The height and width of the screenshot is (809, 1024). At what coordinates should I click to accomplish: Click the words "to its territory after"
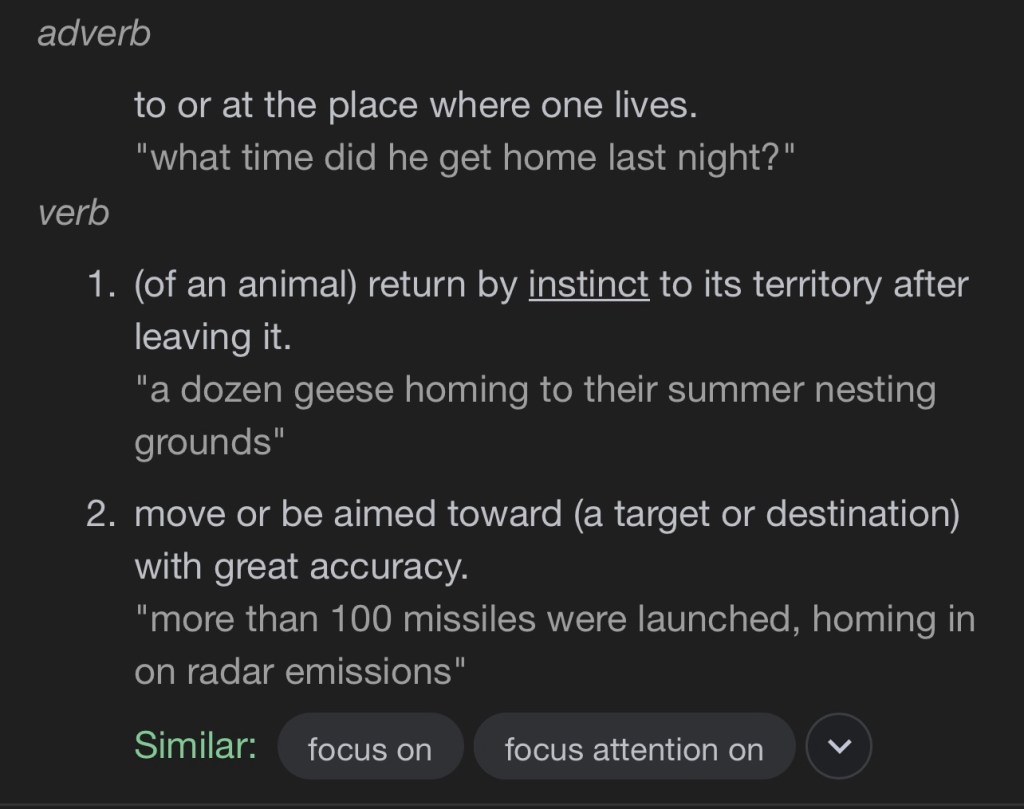tap(814, 285)
